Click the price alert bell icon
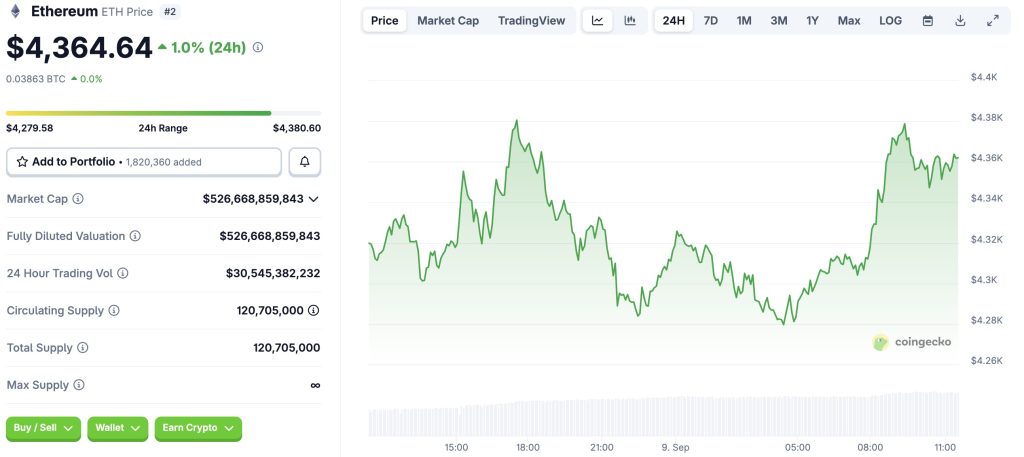The image size is (1024, 457). coord(305,161)
